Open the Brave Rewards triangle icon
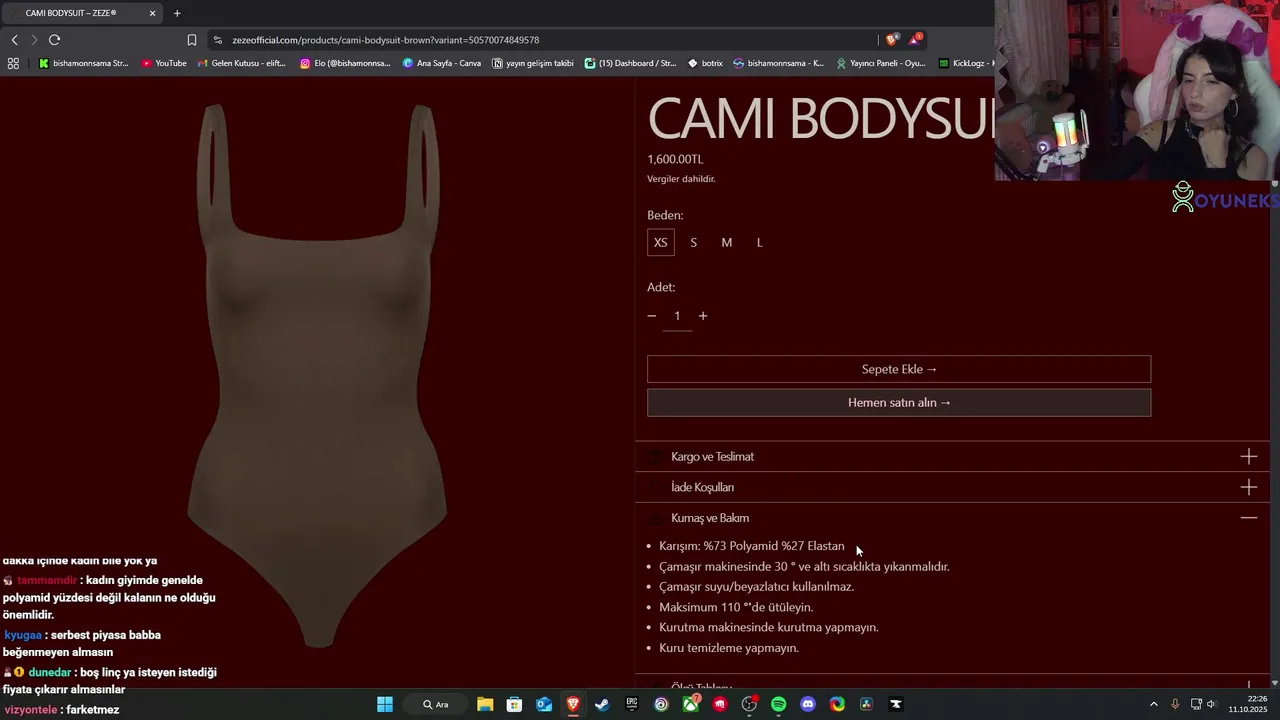 point(915,40)
